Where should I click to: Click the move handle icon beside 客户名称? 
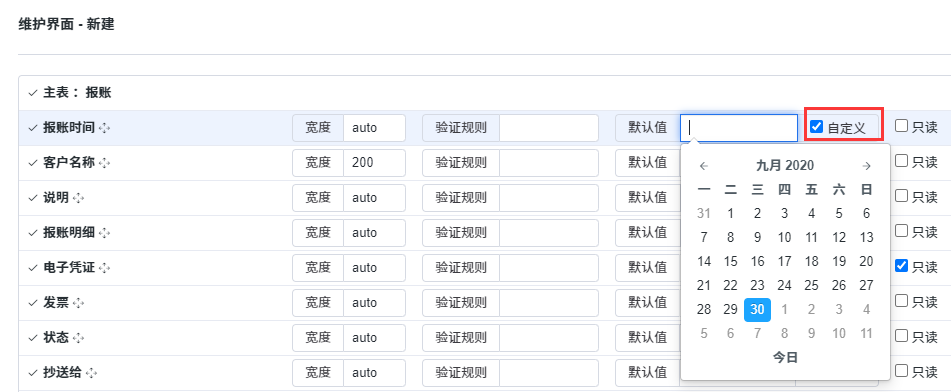105,163
